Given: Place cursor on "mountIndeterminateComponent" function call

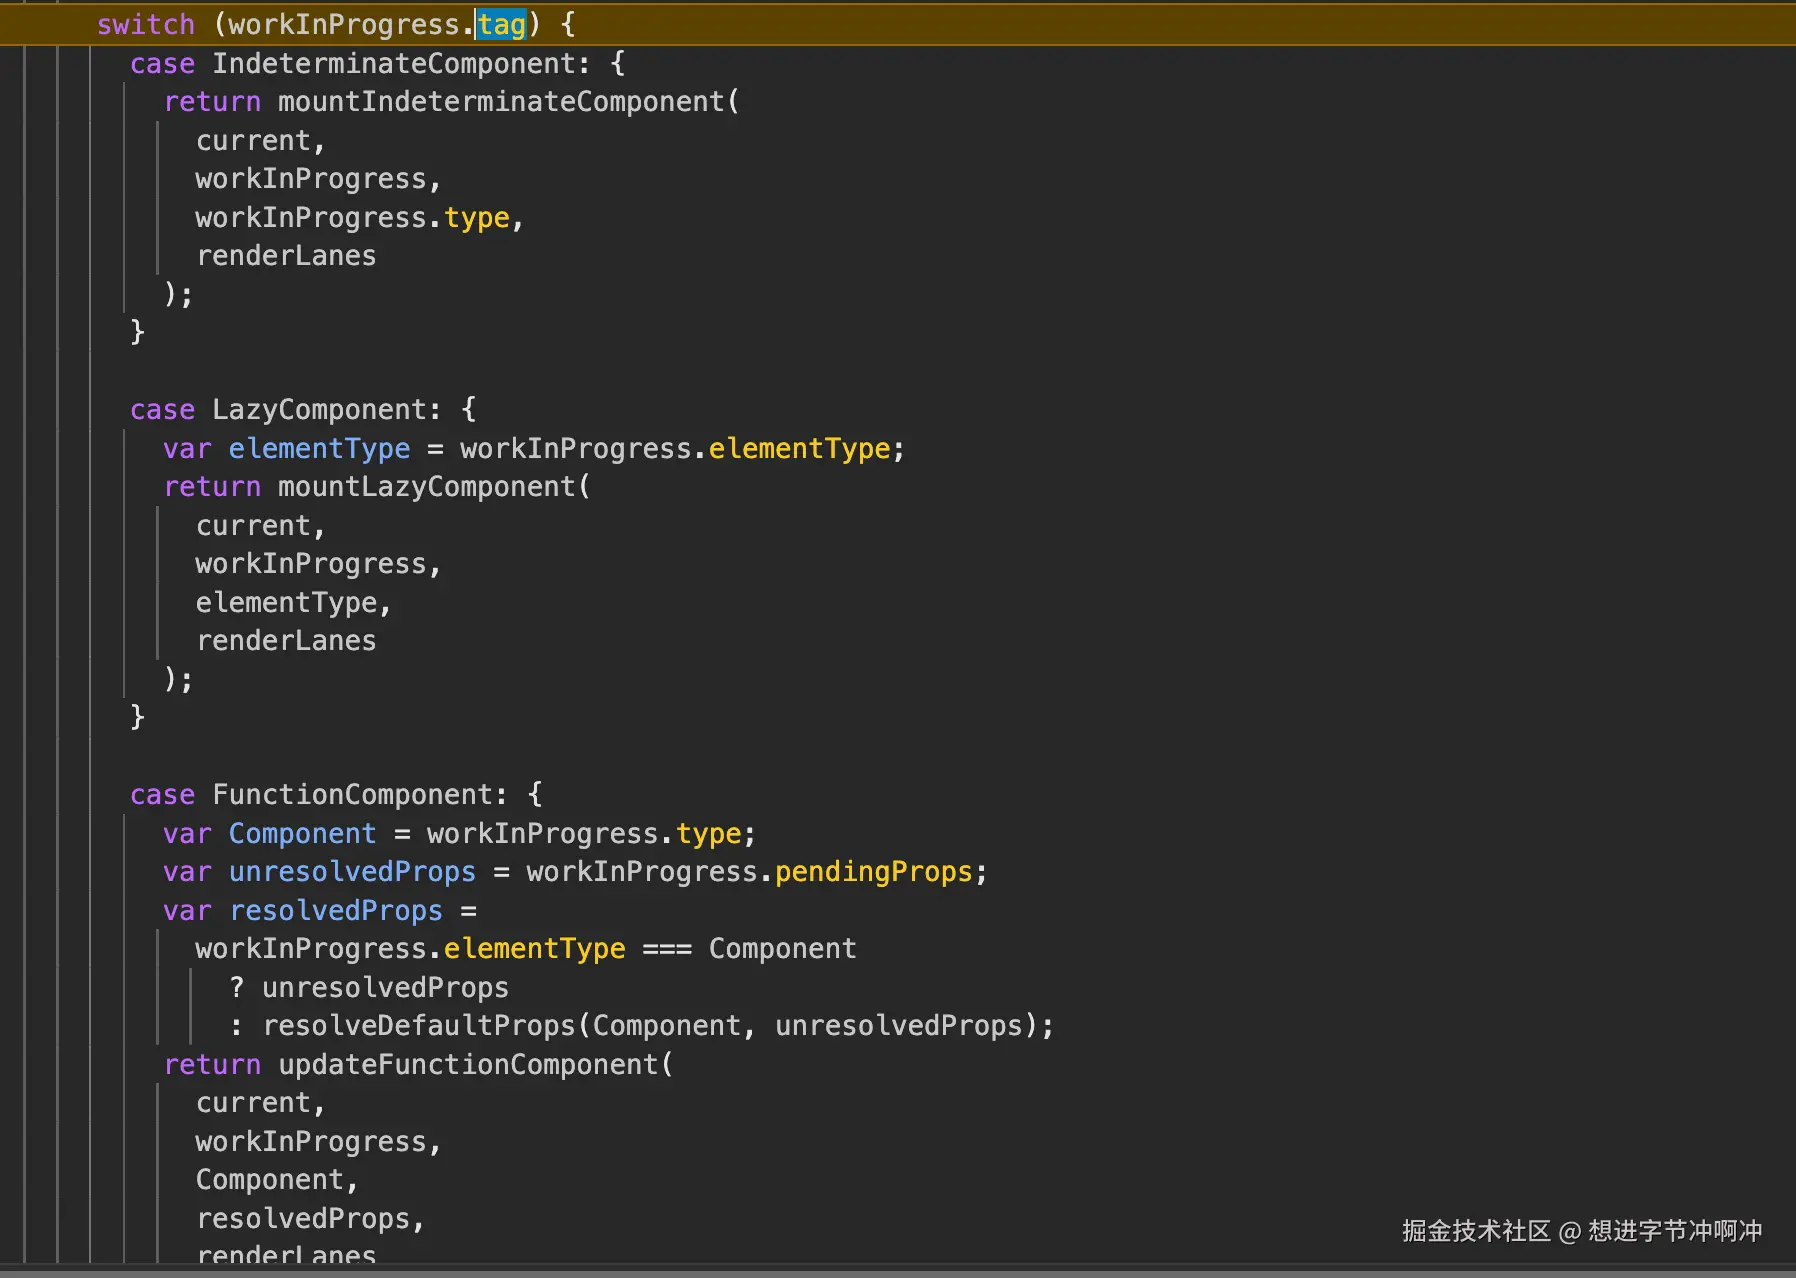Looking at the screenshot, I should (x=500, y=101).
